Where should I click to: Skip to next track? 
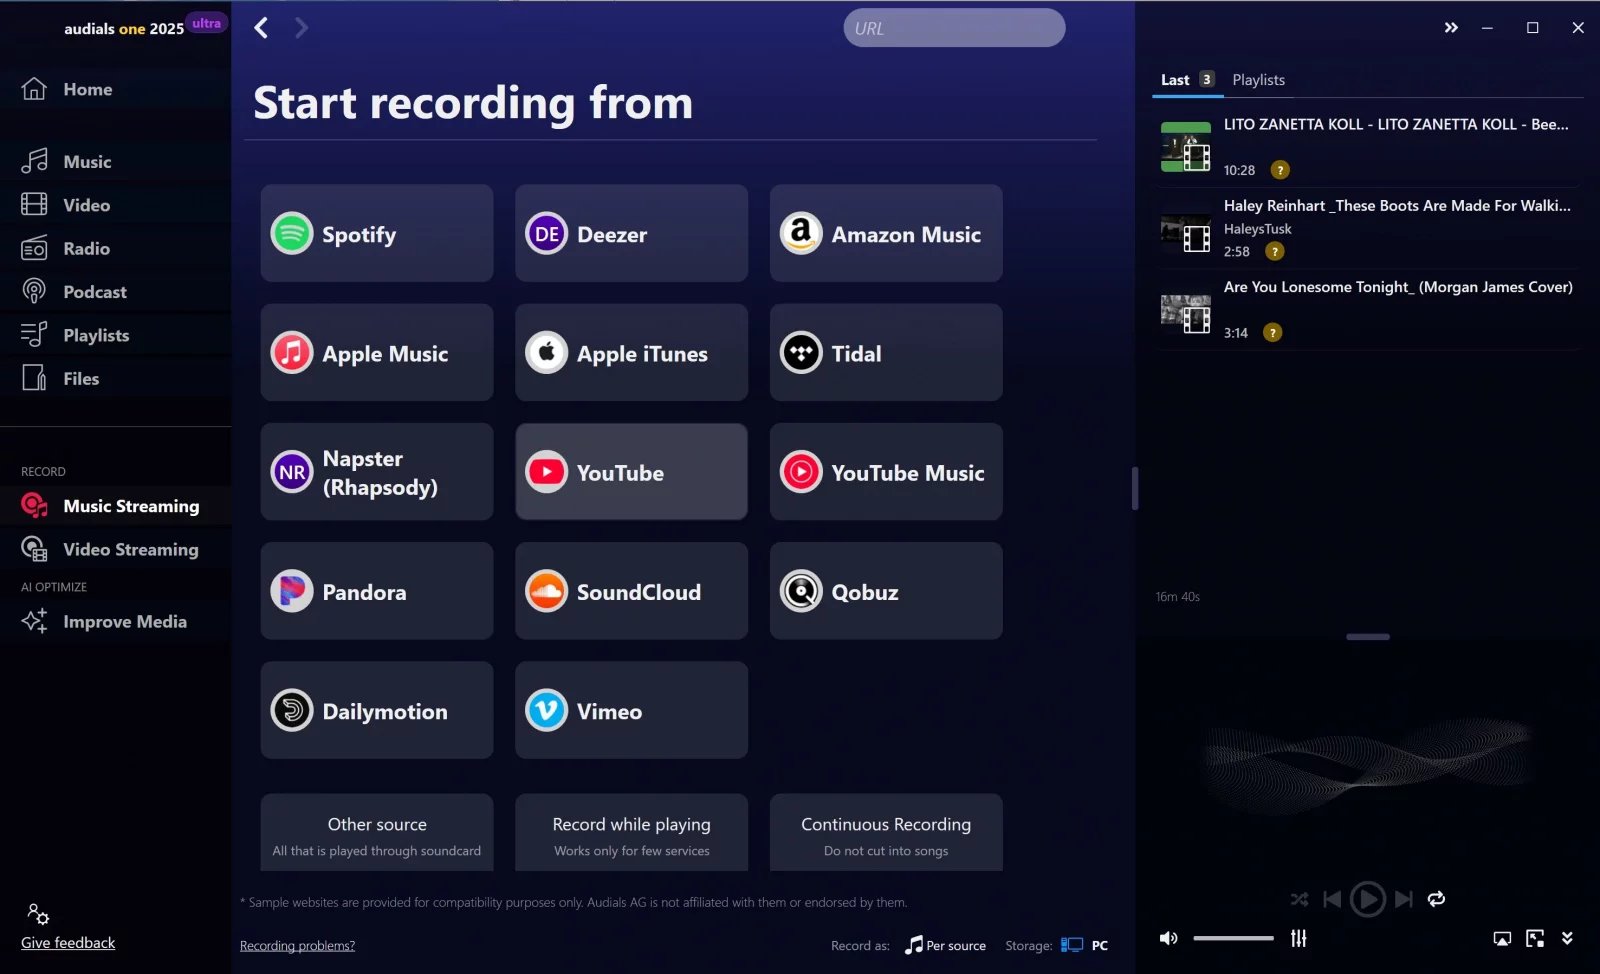(x=1404, y=899)
